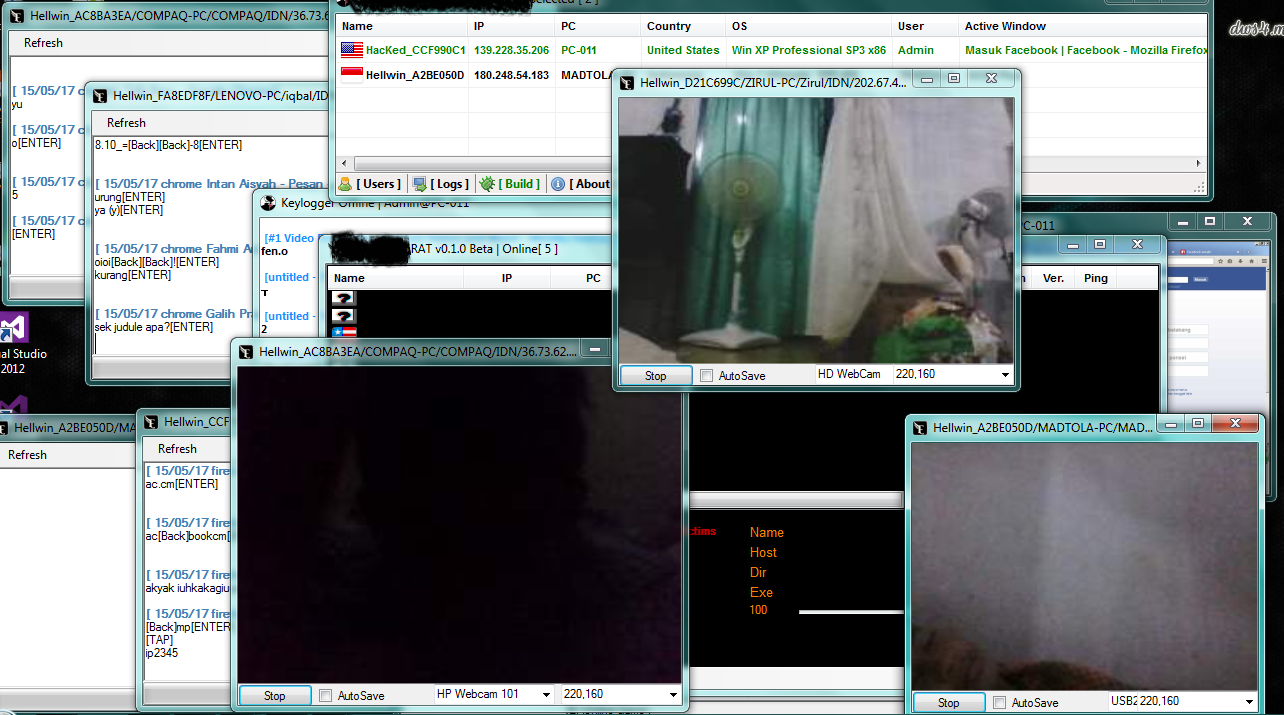The height and width of the screenshot is (715, 1284).
Task: Close the ZIRUL-PC webcam window
Action: (991, 78)
